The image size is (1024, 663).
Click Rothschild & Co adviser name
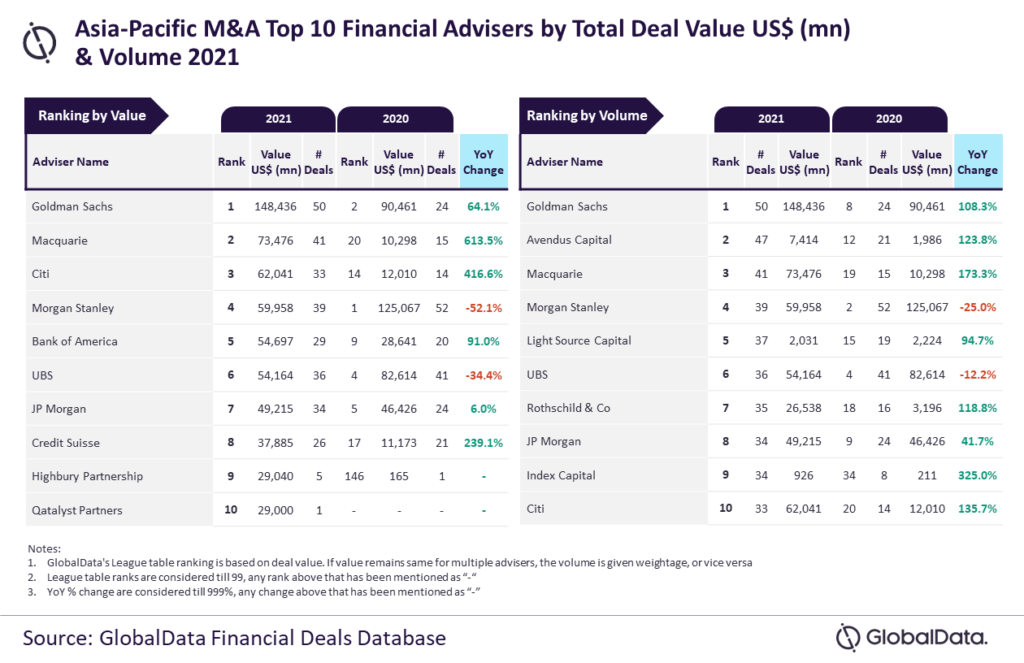pyautogui.click(x=570, y=408)
